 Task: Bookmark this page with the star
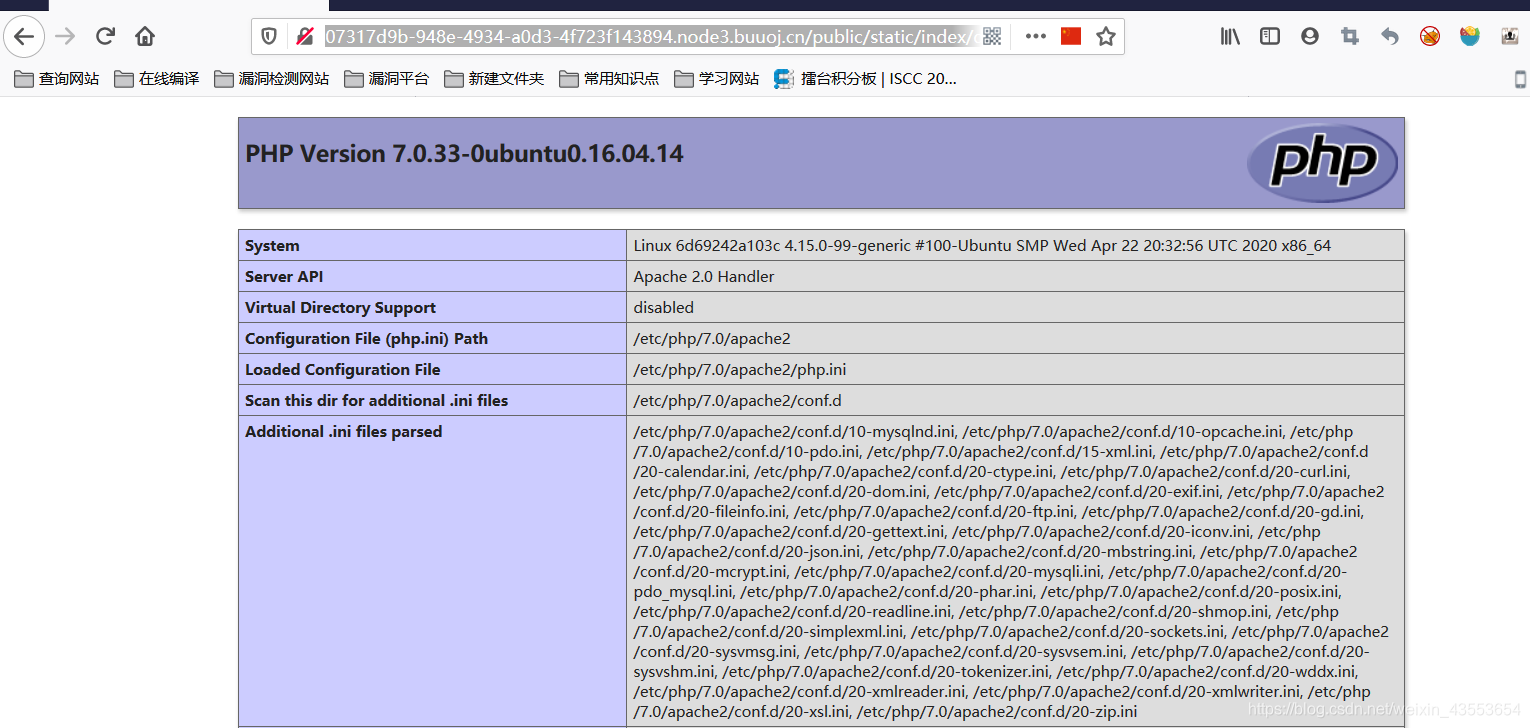[1105, 37]
